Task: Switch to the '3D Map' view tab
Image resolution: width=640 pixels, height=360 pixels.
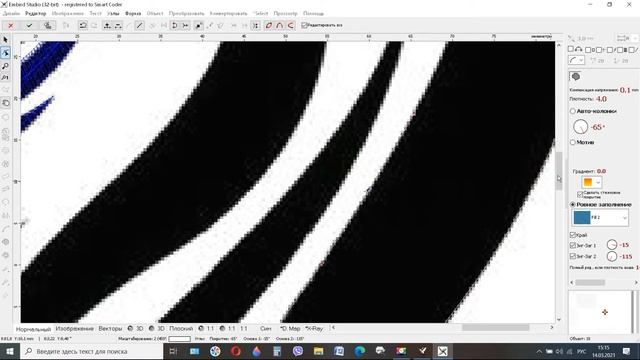Action: (x=290, y=328)
